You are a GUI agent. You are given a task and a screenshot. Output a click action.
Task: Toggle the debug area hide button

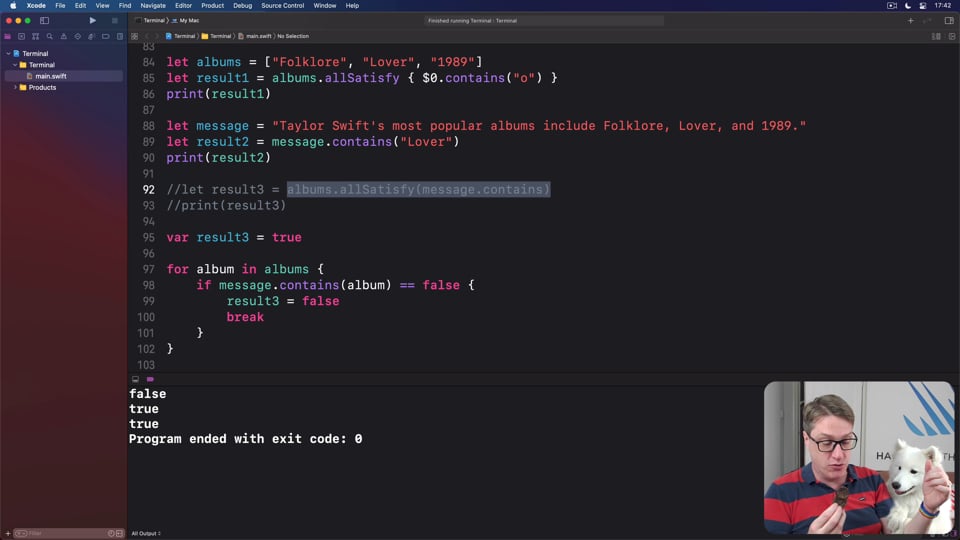coord(135,379)
